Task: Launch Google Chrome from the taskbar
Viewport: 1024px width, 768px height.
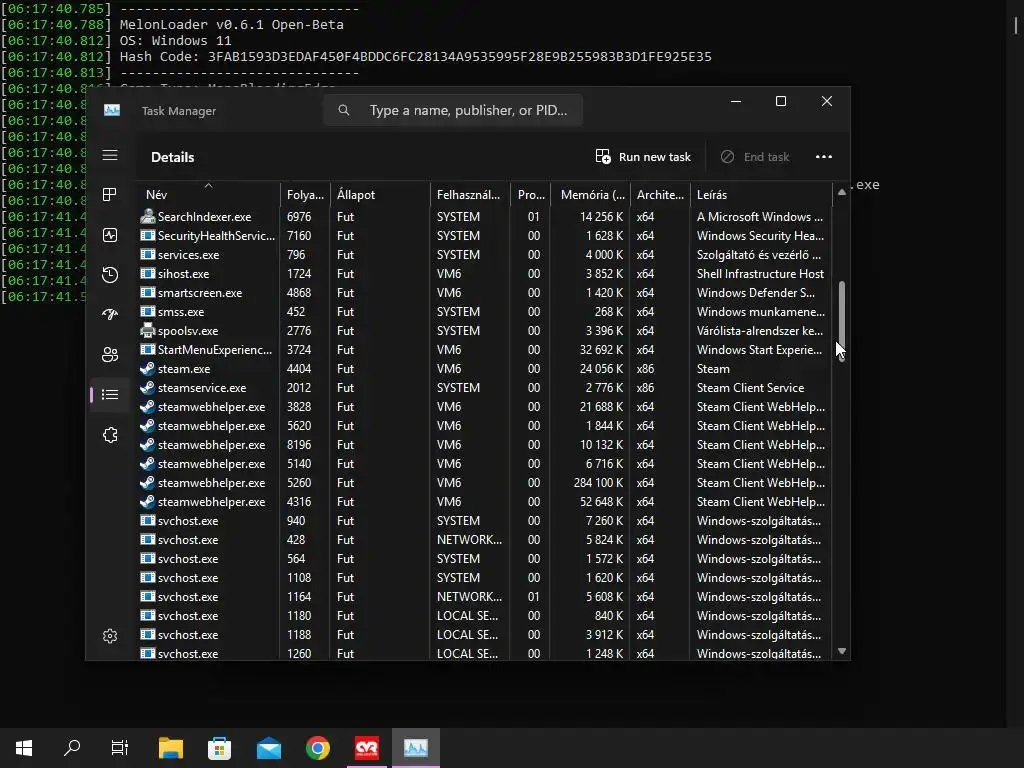Action: (317, 748)
